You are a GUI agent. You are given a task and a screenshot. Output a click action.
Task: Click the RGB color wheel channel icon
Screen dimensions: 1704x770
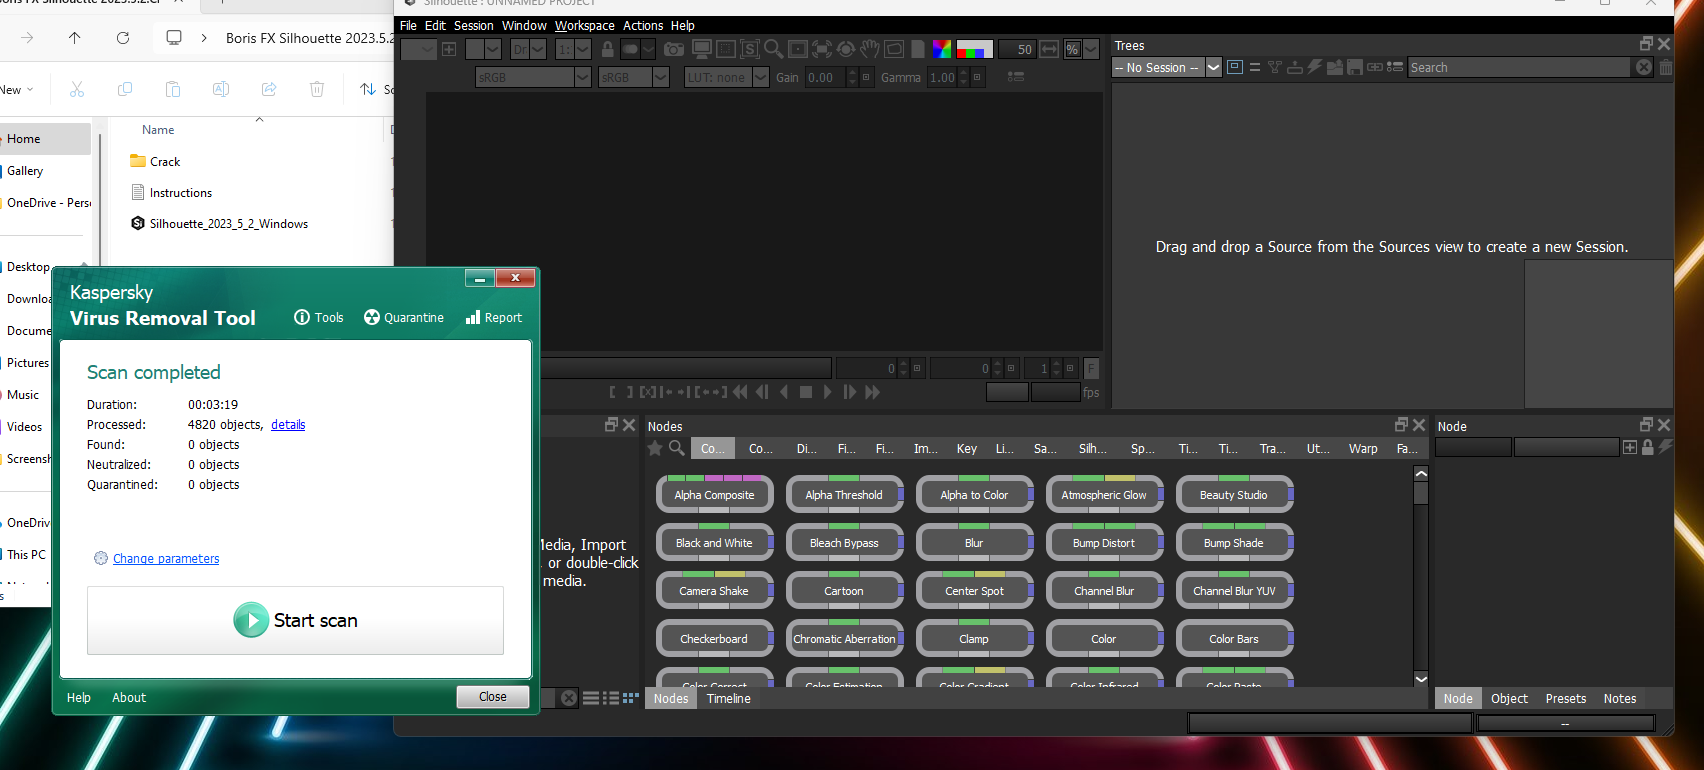[942, 49]
